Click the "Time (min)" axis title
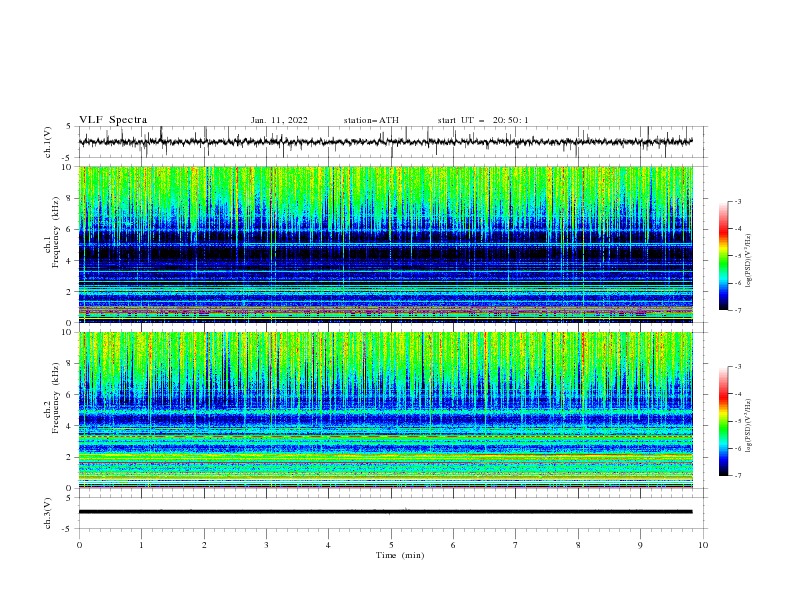This screenshot has width=792, height=612. (400, 555)
